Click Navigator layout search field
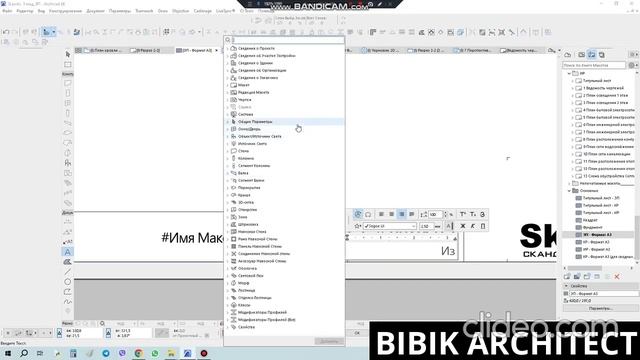The image size is (640, 360). (x=594, y=65)
